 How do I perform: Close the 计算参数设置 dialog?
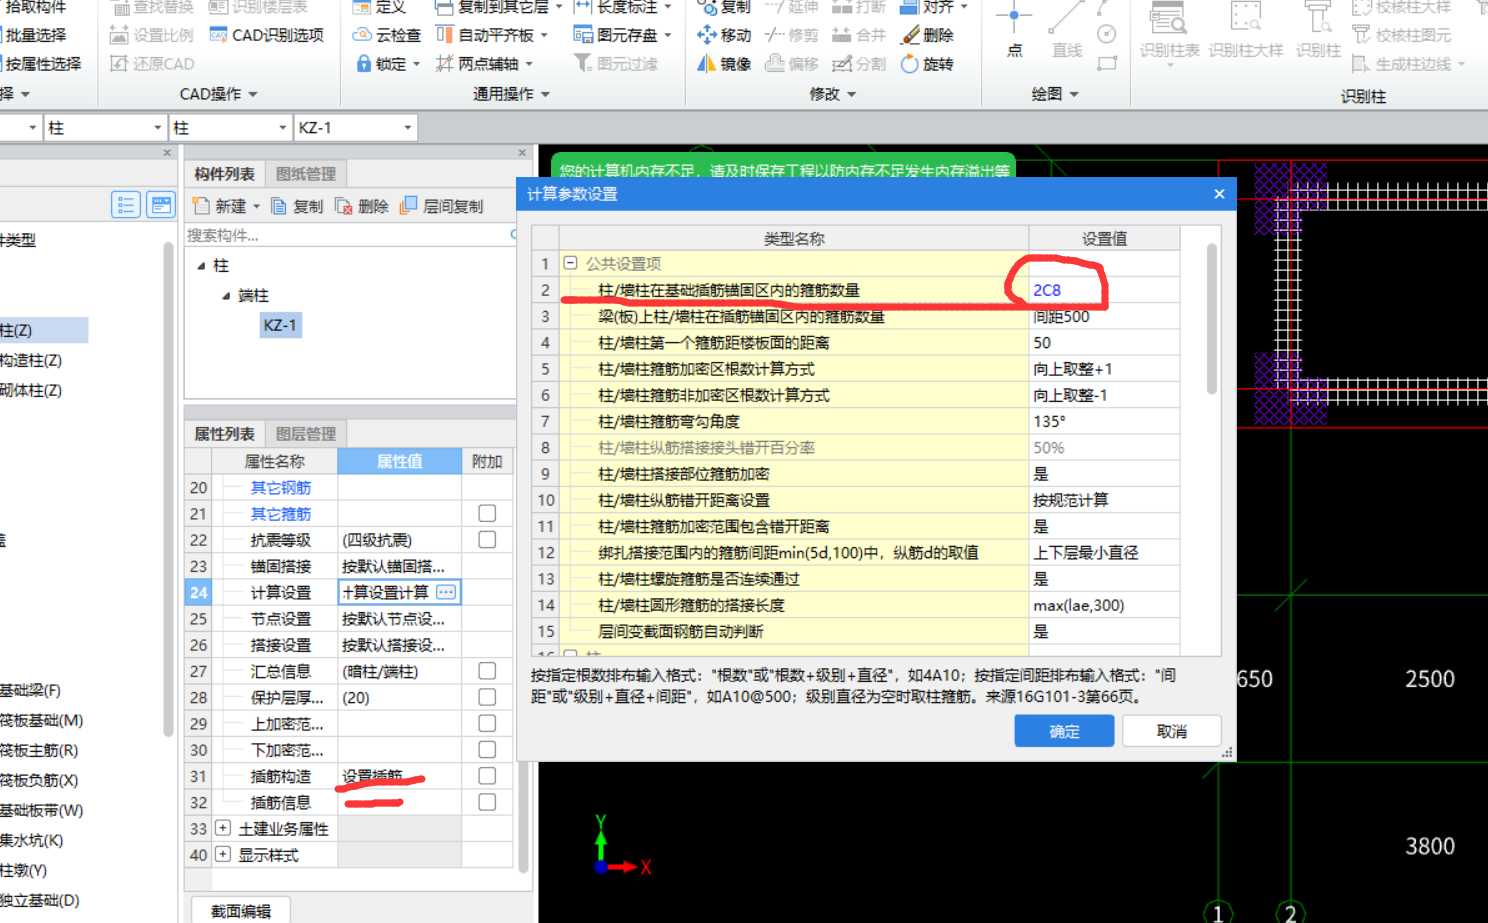coord(1219,194)
